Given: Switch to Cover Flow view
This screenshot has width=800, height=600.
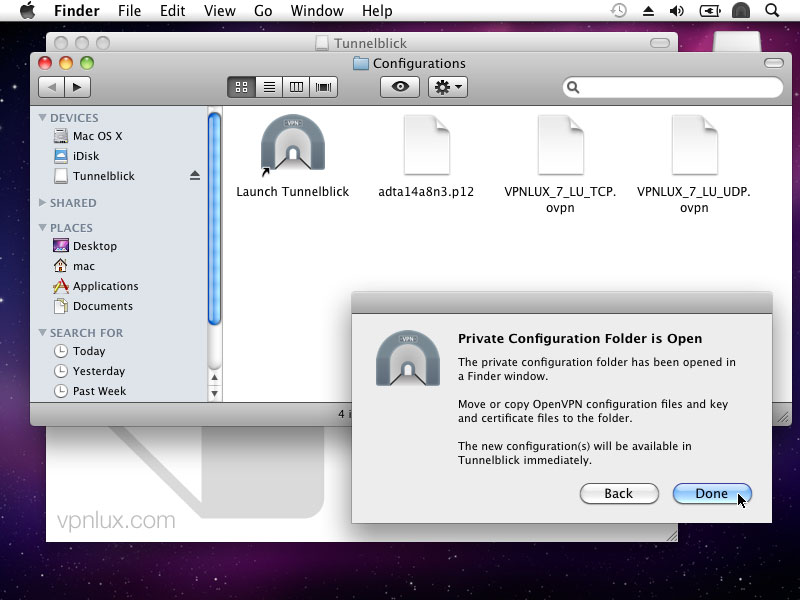Looking at the screenshot, I should click(x=323, y=87).
